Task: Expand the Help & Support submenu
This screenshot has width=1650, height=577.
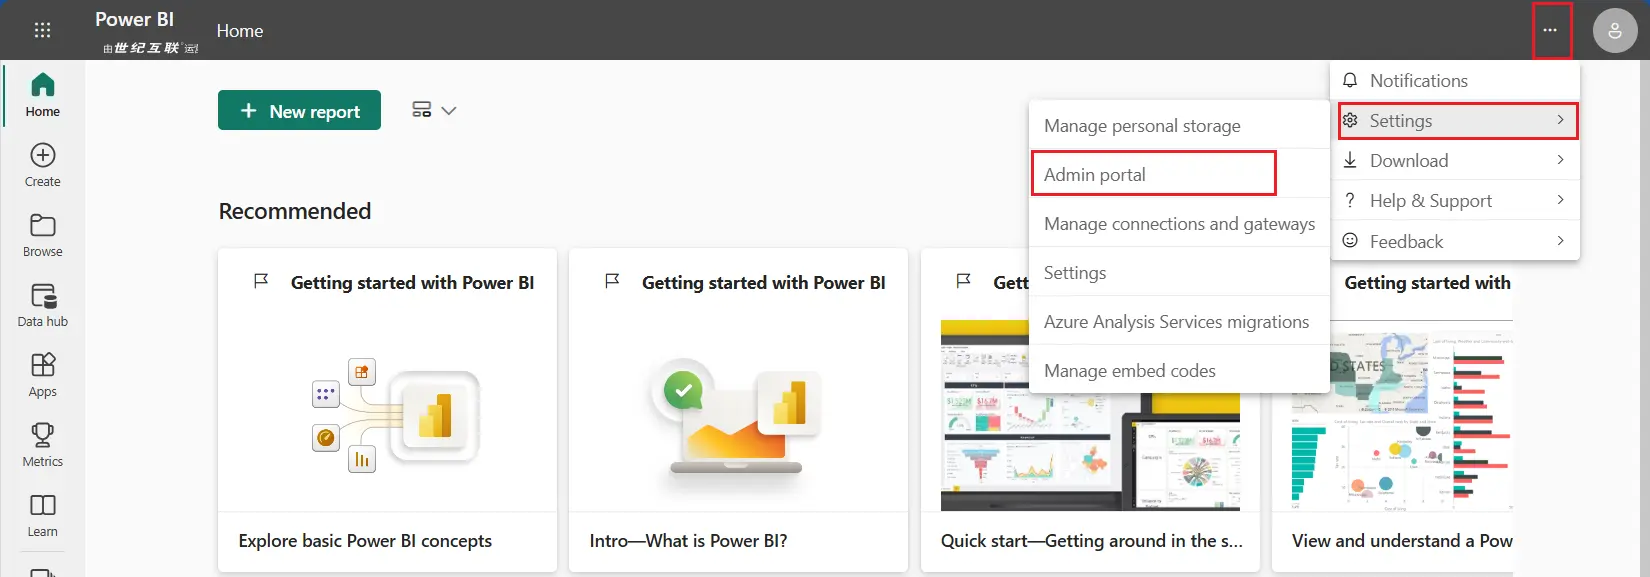Action: [1454, 201]
